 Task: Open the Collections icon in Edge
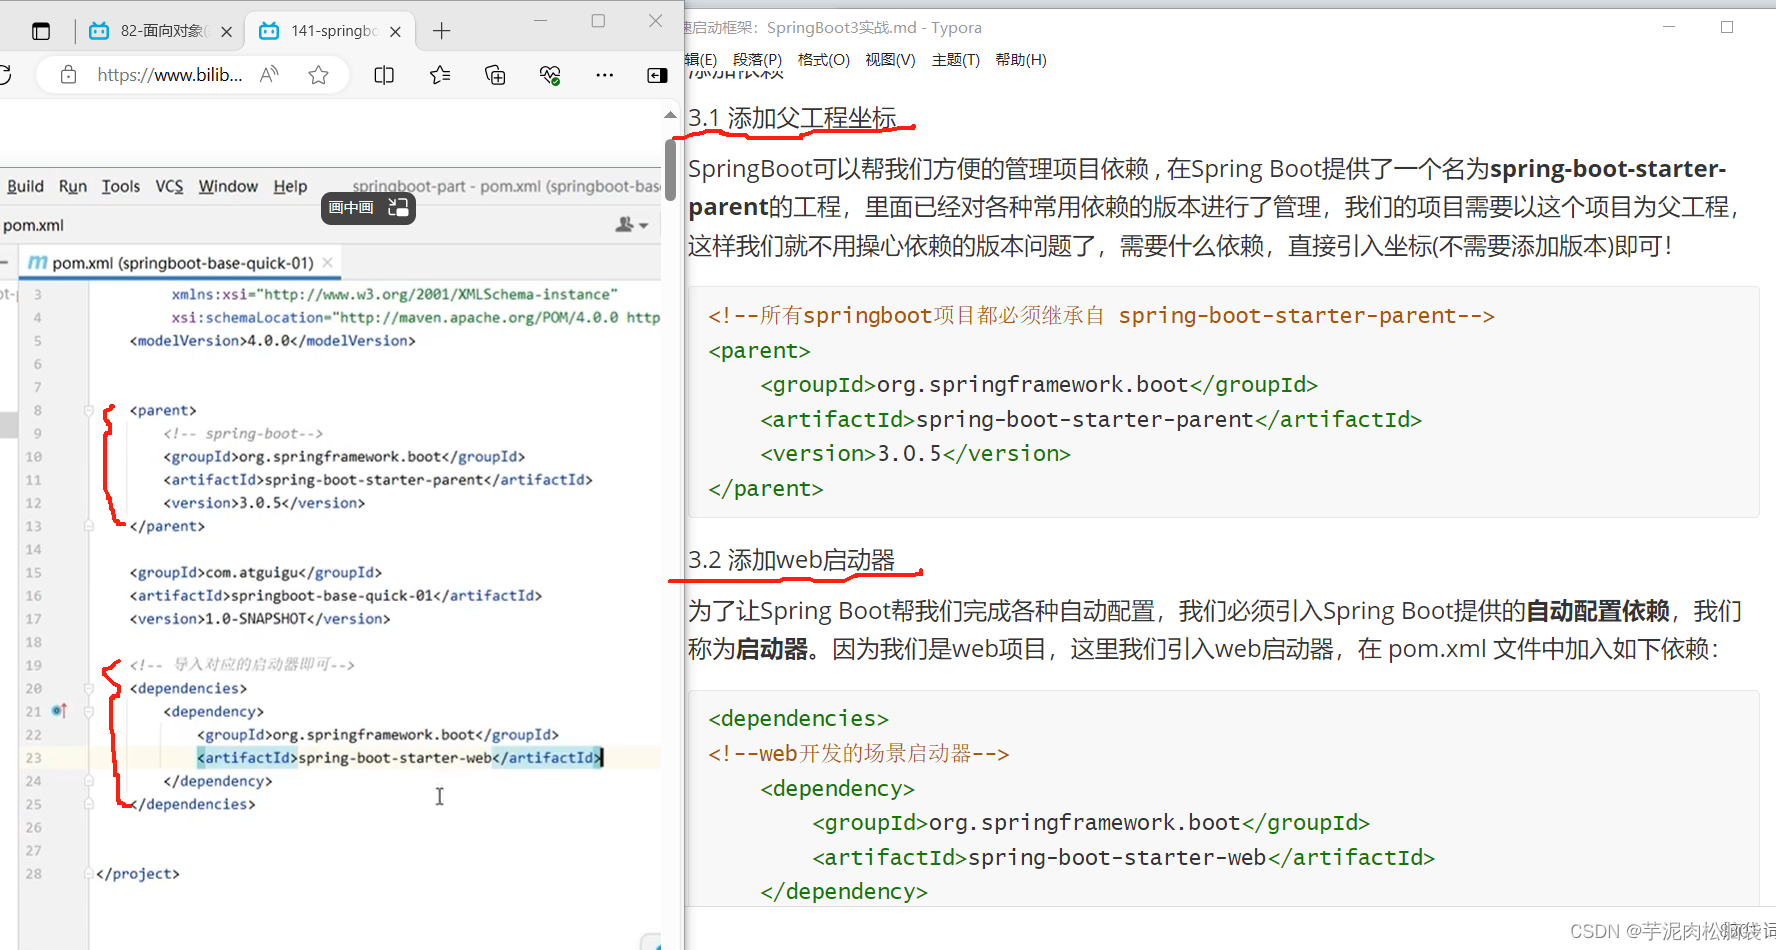click(x=495, y=75)
